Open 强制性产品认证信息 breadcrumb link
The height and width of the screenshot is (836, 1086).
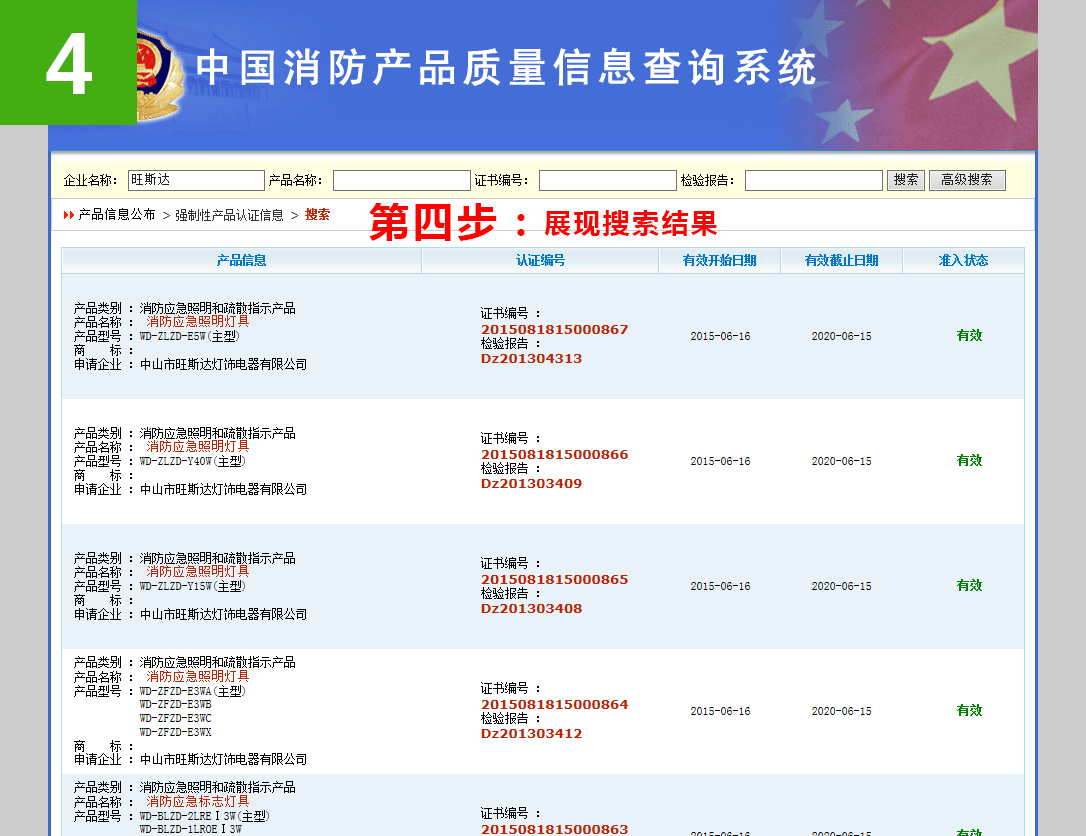229,215
